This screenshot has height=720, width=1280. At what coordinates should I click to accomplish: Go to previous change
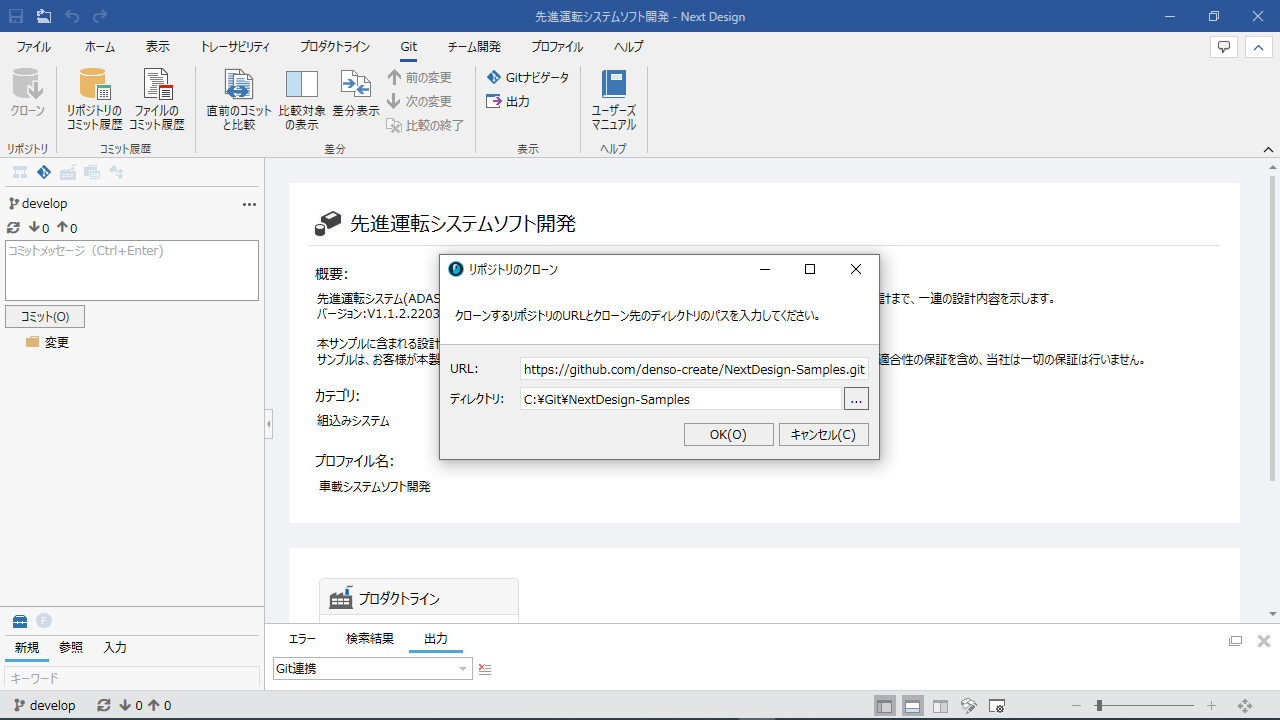(x=420, y=77)
